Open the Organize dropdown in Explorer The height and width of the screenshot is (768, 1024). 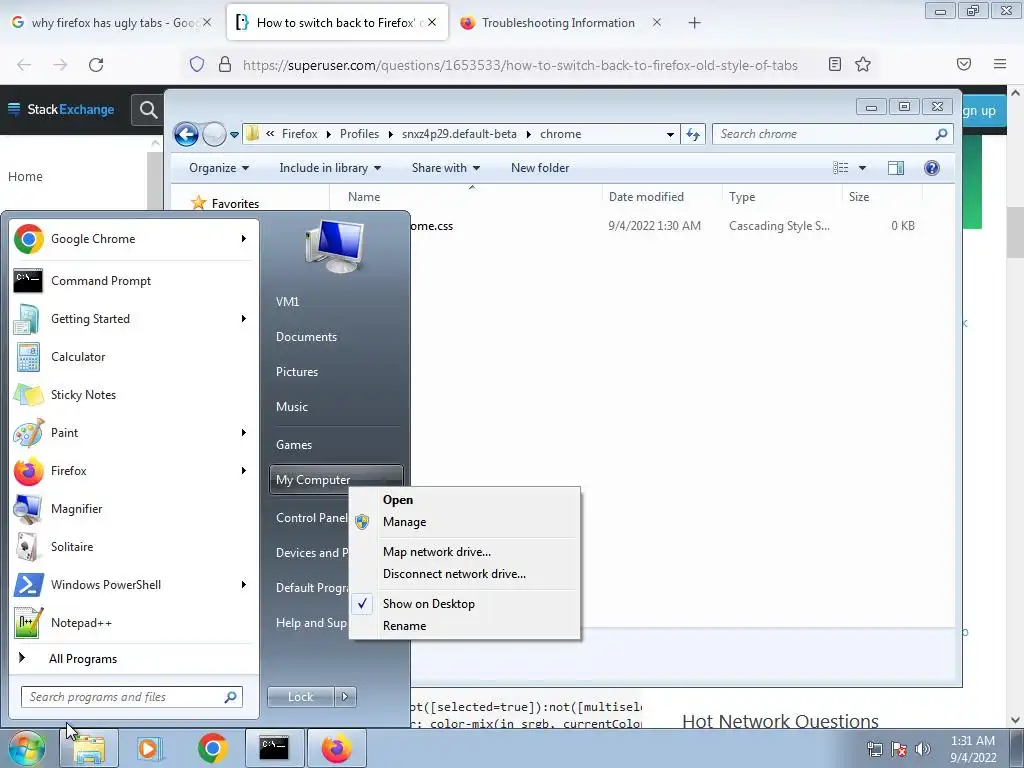219,168
